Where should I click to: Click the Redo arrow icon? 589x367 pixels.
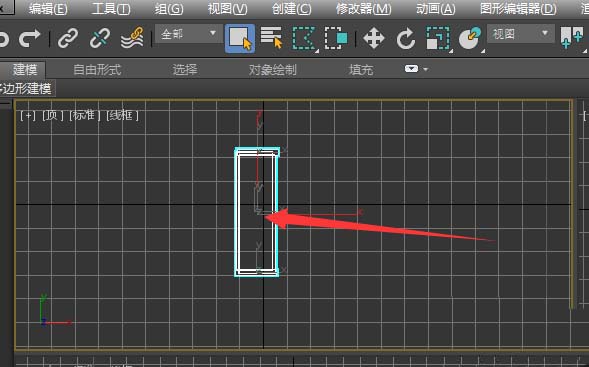click(x=29, y=38)
